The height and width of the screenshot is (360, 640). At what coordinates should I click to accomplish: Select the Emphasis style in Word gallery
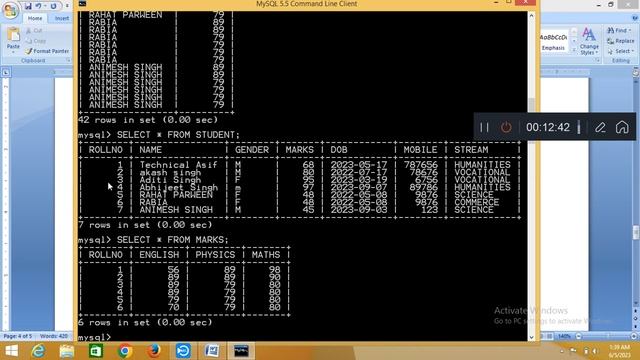pos(553,41)
